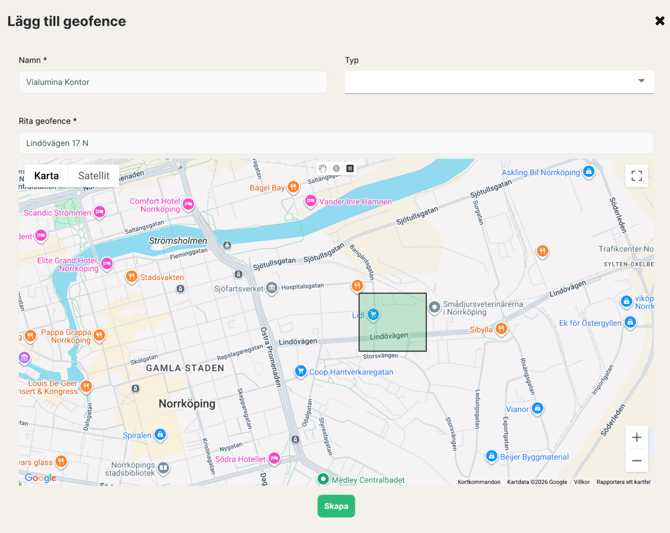The height and width of the screenshot is (533, 670).
Task: Toggle fullscreen map view
Action: pyautogui.click(x=636, y=176)
